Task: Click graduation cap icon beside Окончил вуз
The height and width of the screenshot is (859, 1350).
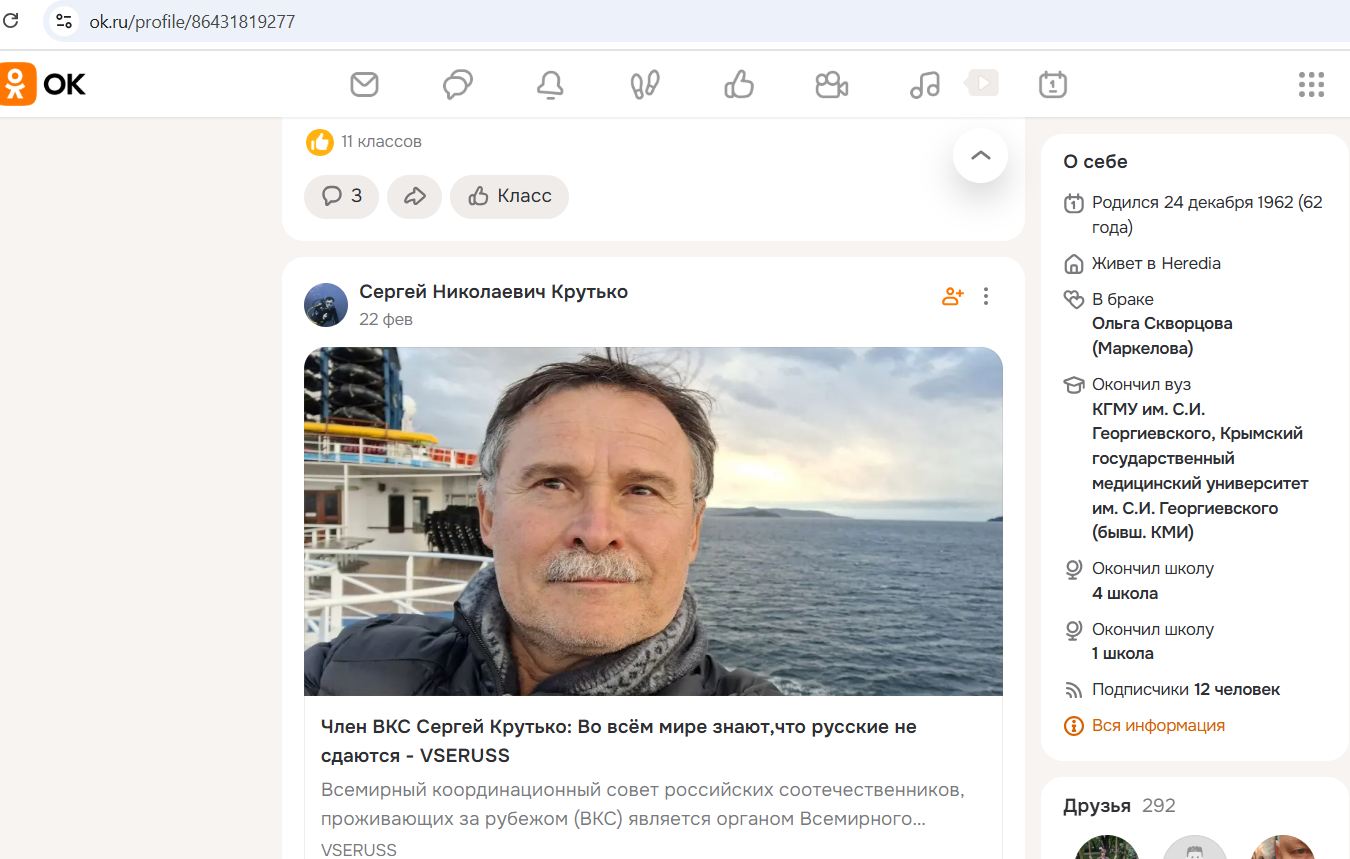Action: click(1073, 384)
